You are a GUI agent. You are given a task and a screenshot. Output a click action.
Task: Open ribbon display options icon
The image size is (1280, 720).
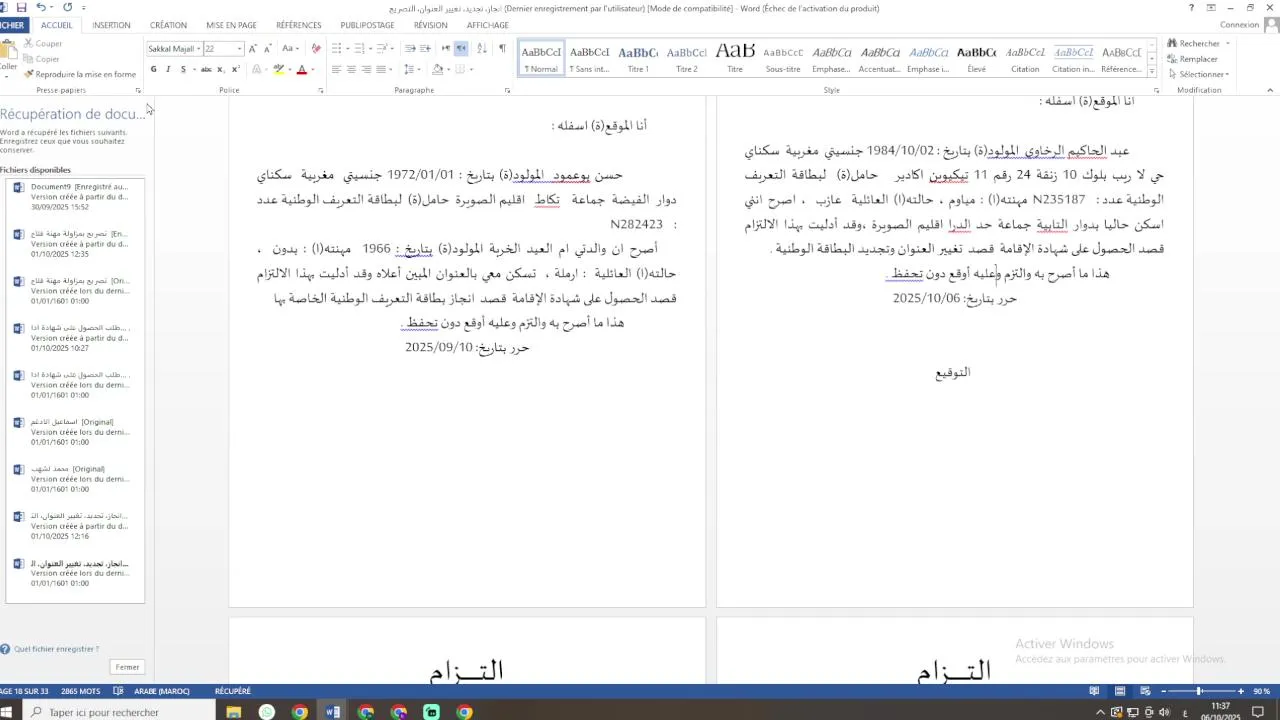coord(1212,8)
